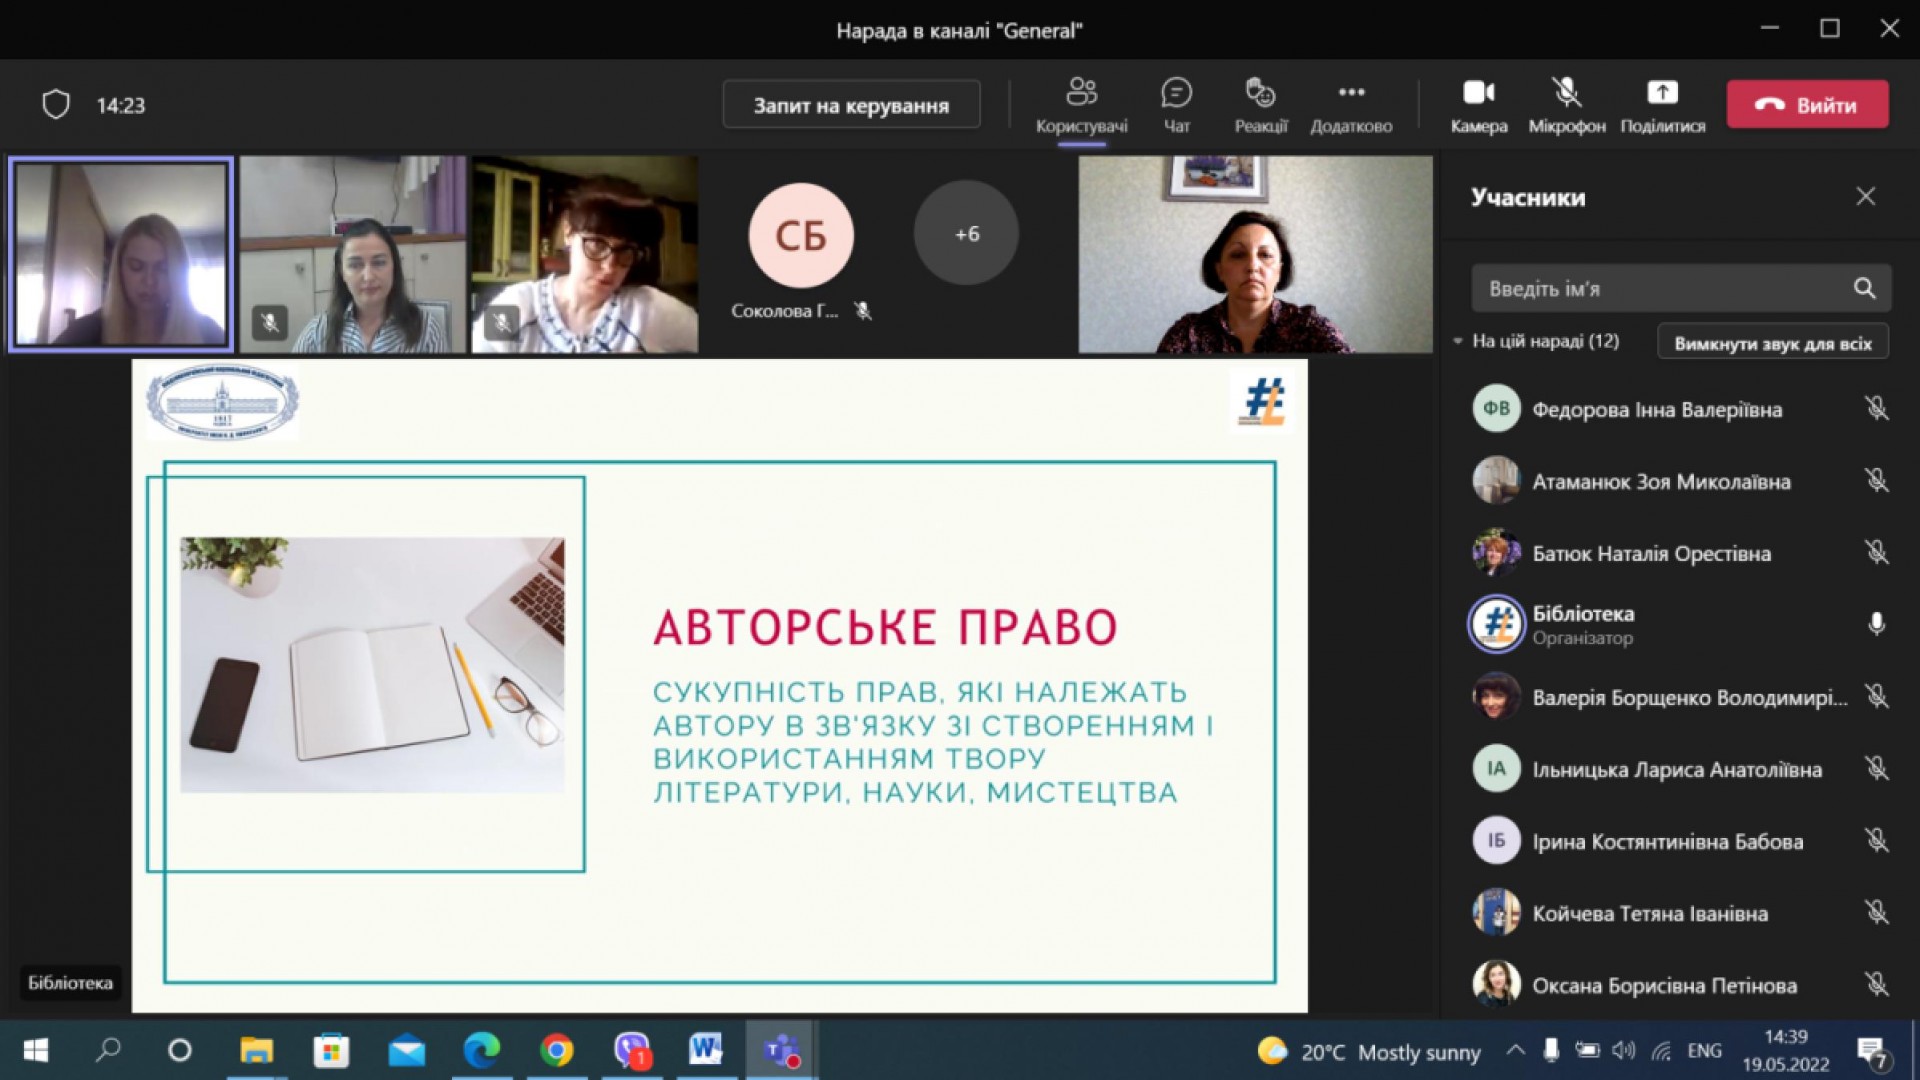Toggle the microphone icon beside Бібліотека organizer
This screenshot has width=1920, height=1080.
(1876, 624)
